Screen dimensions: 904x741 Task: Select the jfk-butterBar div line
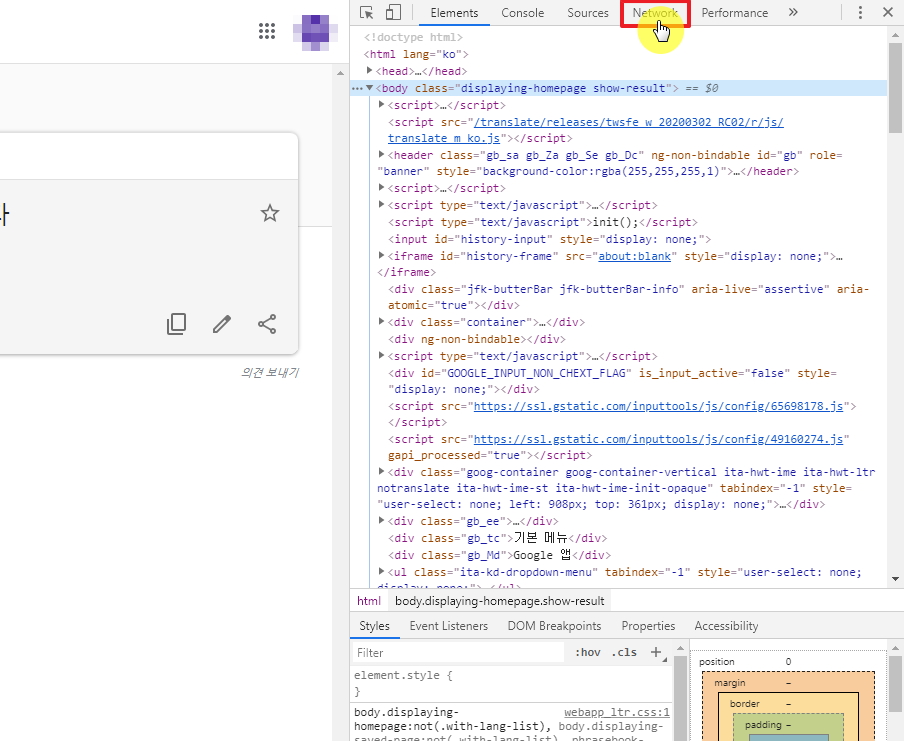[x=628, y=297]
